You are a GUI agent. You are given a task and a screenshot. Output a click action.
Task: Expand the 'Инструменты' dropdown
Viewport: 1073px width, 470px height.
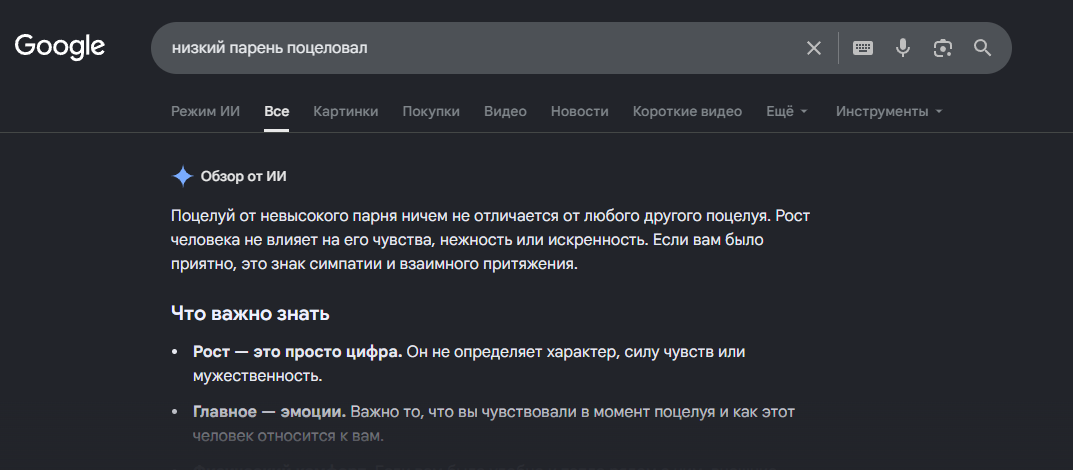[889, 112]
